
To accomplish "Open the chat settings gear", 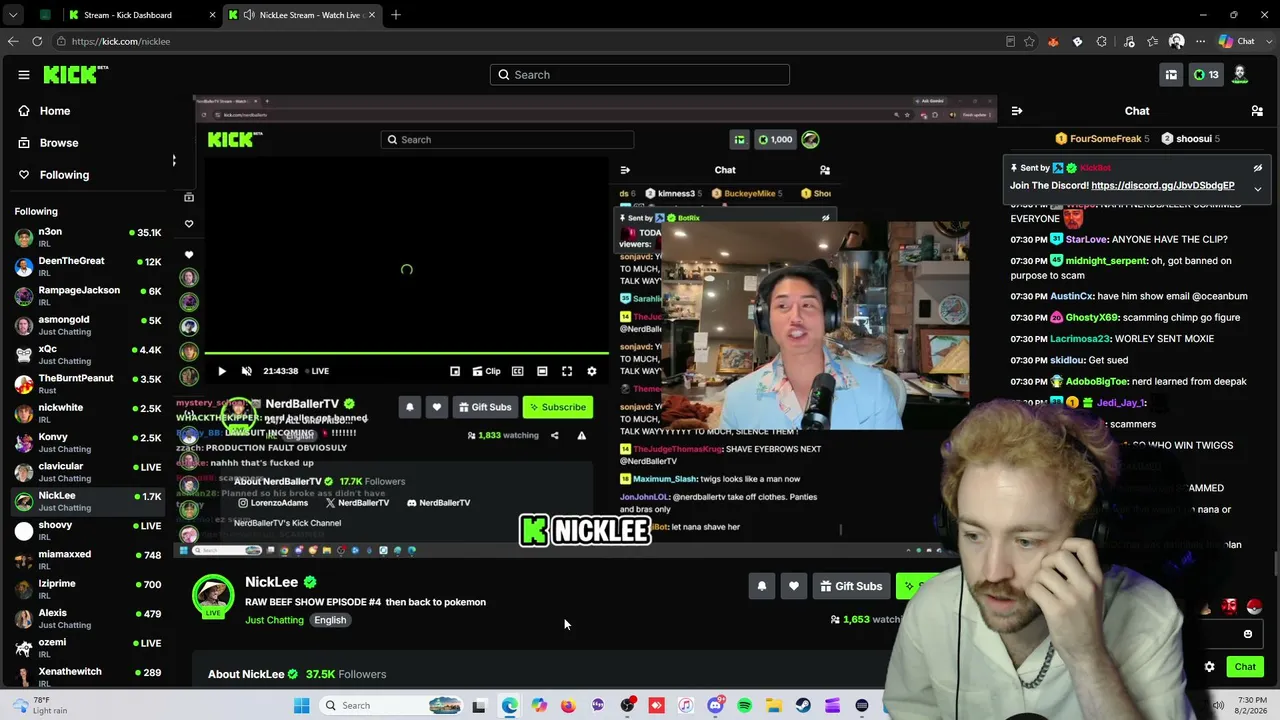I will tap(1209, 667).
